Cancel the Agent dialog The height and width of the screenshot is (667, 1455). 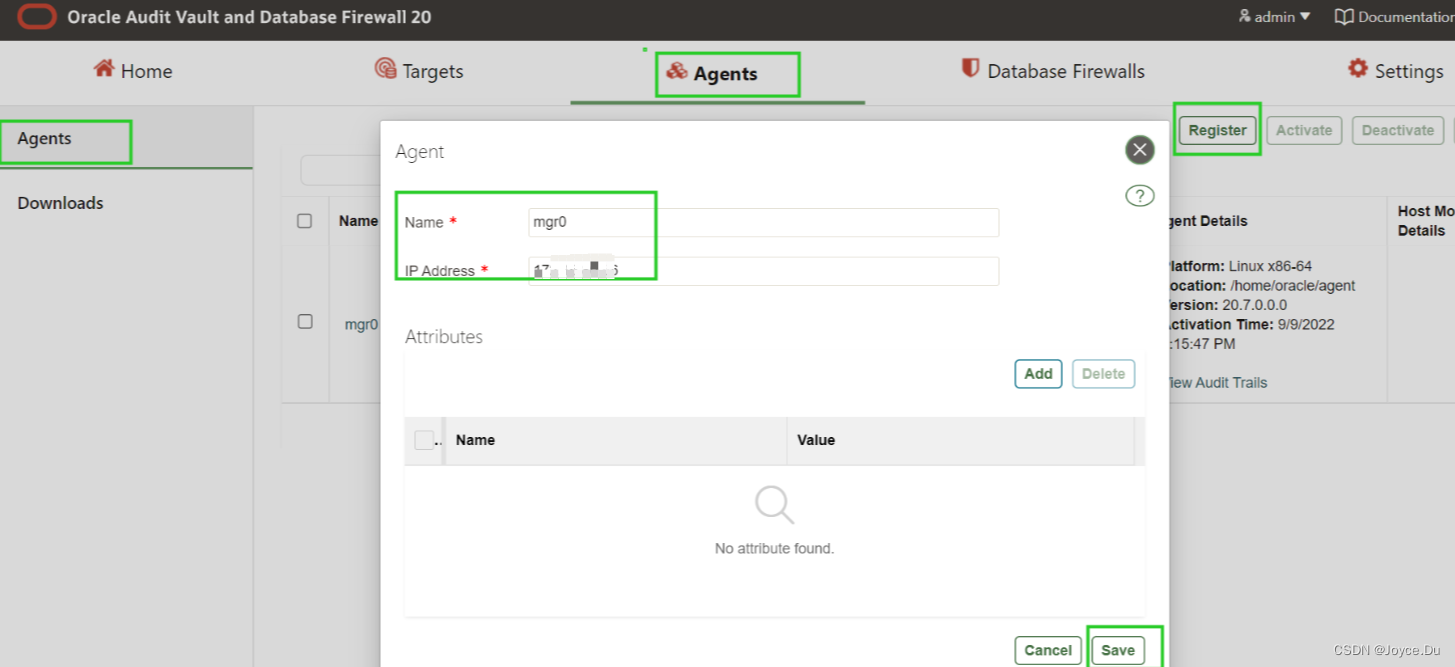click(x=1047, y=650)
